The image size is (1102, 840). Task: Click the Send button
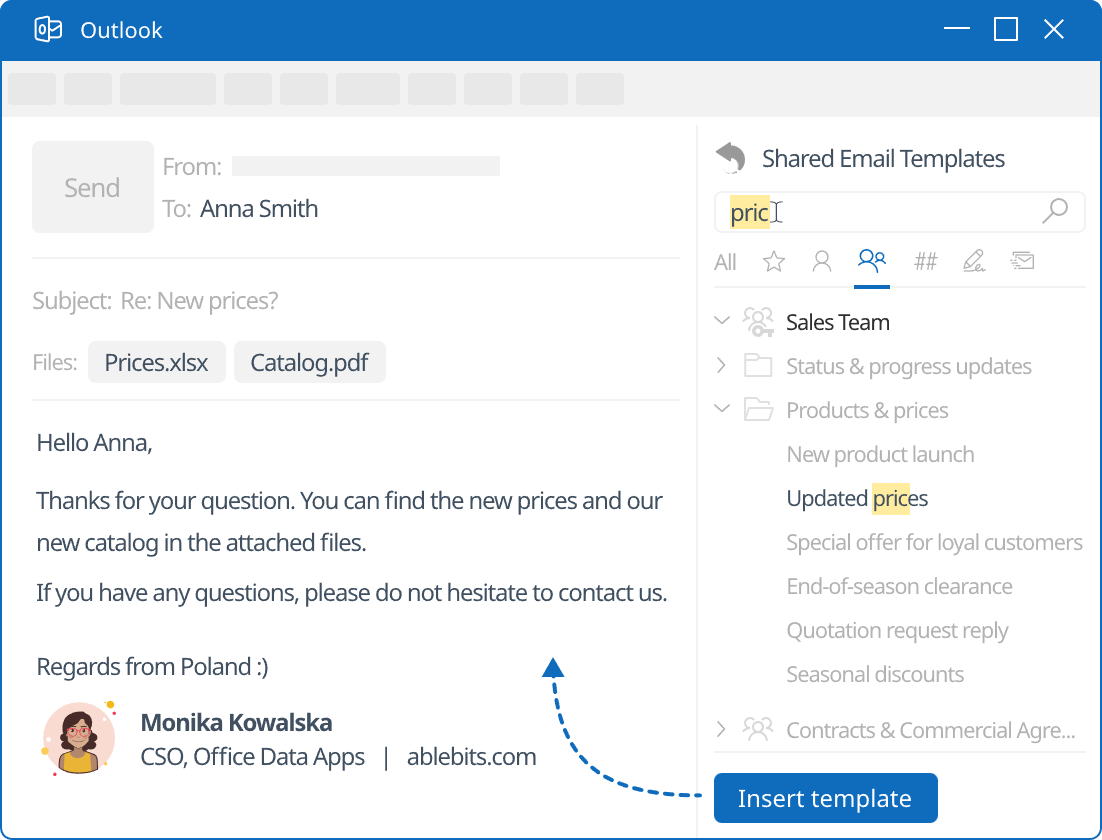point(92,187)
